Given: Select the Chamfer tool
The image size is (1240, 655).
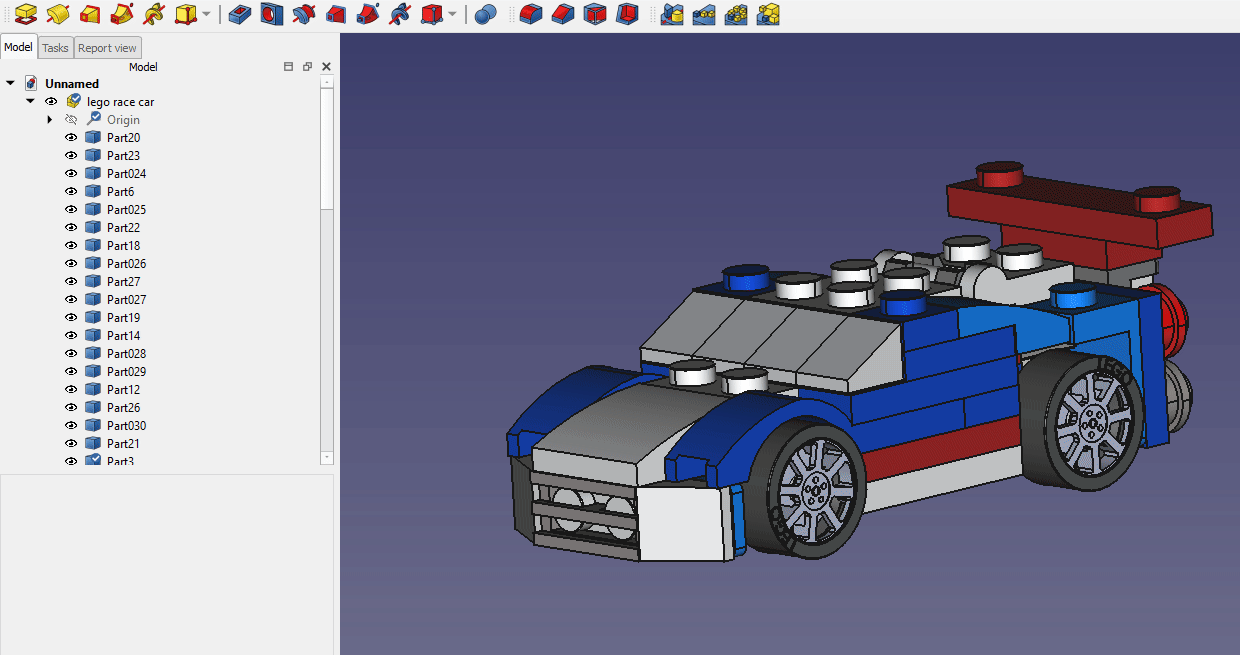Looking at the screenshot, I should pos(563,14).
